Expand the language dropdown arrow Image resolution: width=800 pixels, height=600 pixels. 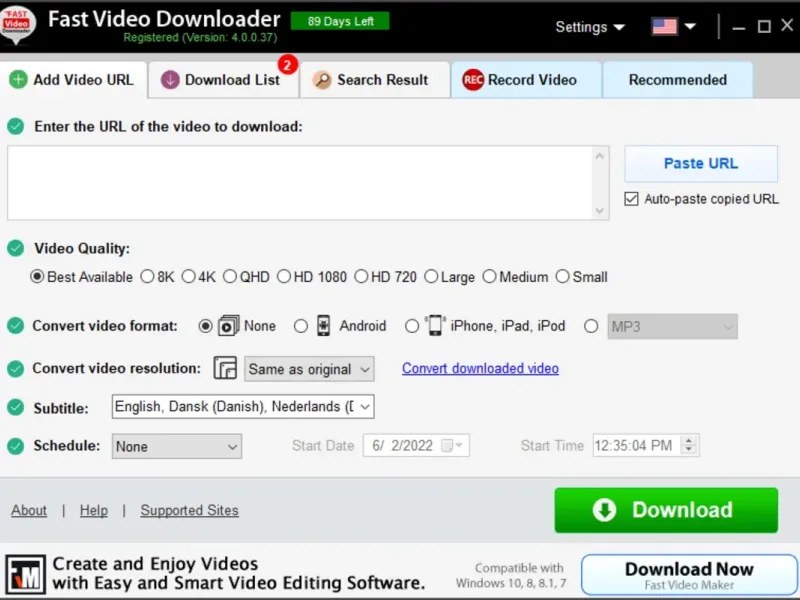690,27
